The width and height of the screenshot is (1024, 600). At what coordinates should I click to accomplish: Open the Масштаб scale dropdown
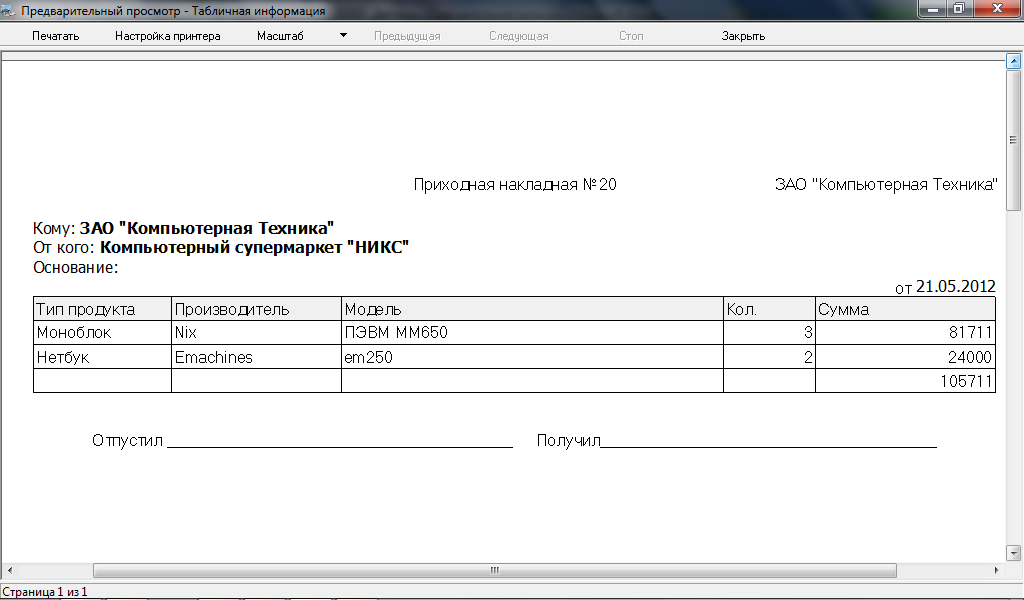coord(280,36)
